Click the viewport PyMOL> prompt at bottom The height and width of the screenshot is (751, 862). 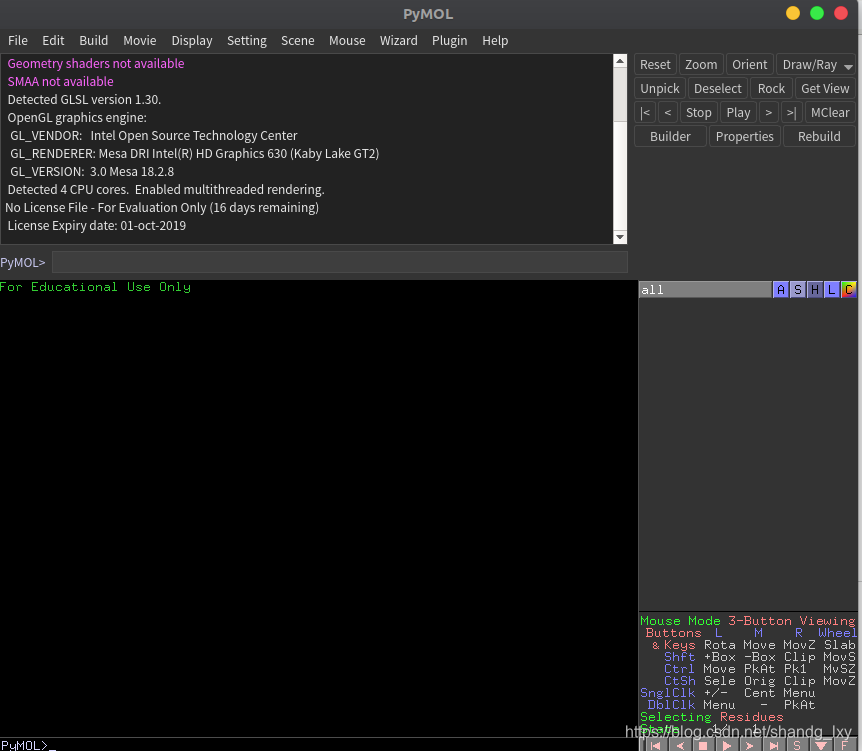pyautogui.click(x=24, y=746)
